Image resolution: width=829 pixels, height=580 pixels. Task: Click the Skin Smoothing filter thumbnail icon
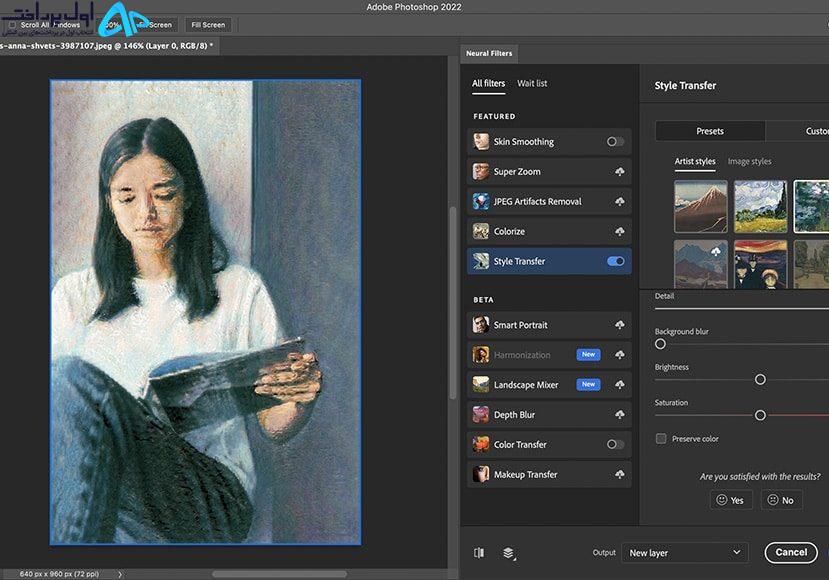click(x=481, y=142)
